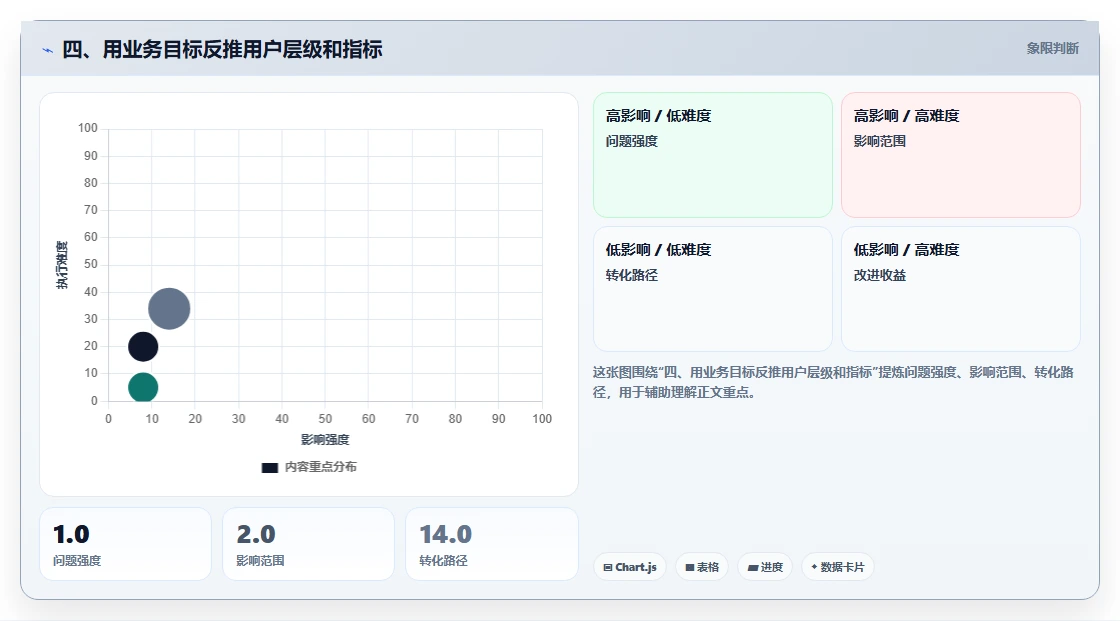This screenshot has height=621, width=1120.
Task: Click the 14.0 转化路径 data card
Action: pyautogui.click(x=491, y=544)
